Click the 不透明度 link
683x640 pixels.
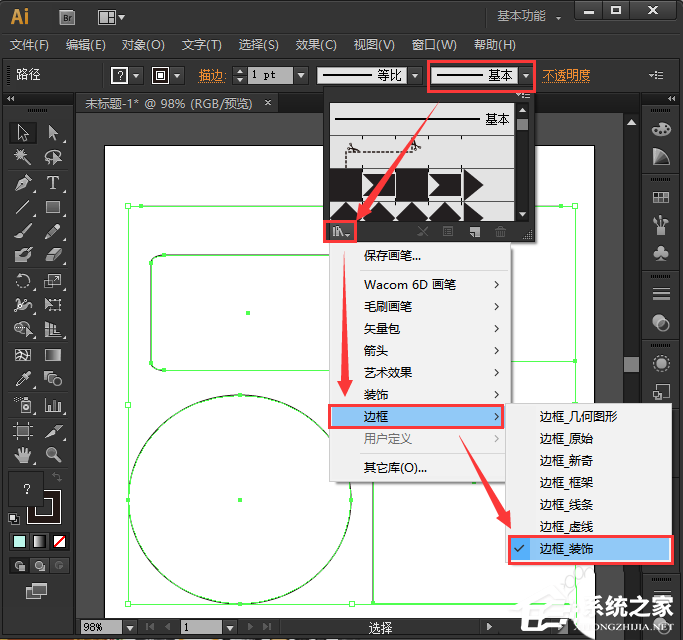(x=566, y=75)
